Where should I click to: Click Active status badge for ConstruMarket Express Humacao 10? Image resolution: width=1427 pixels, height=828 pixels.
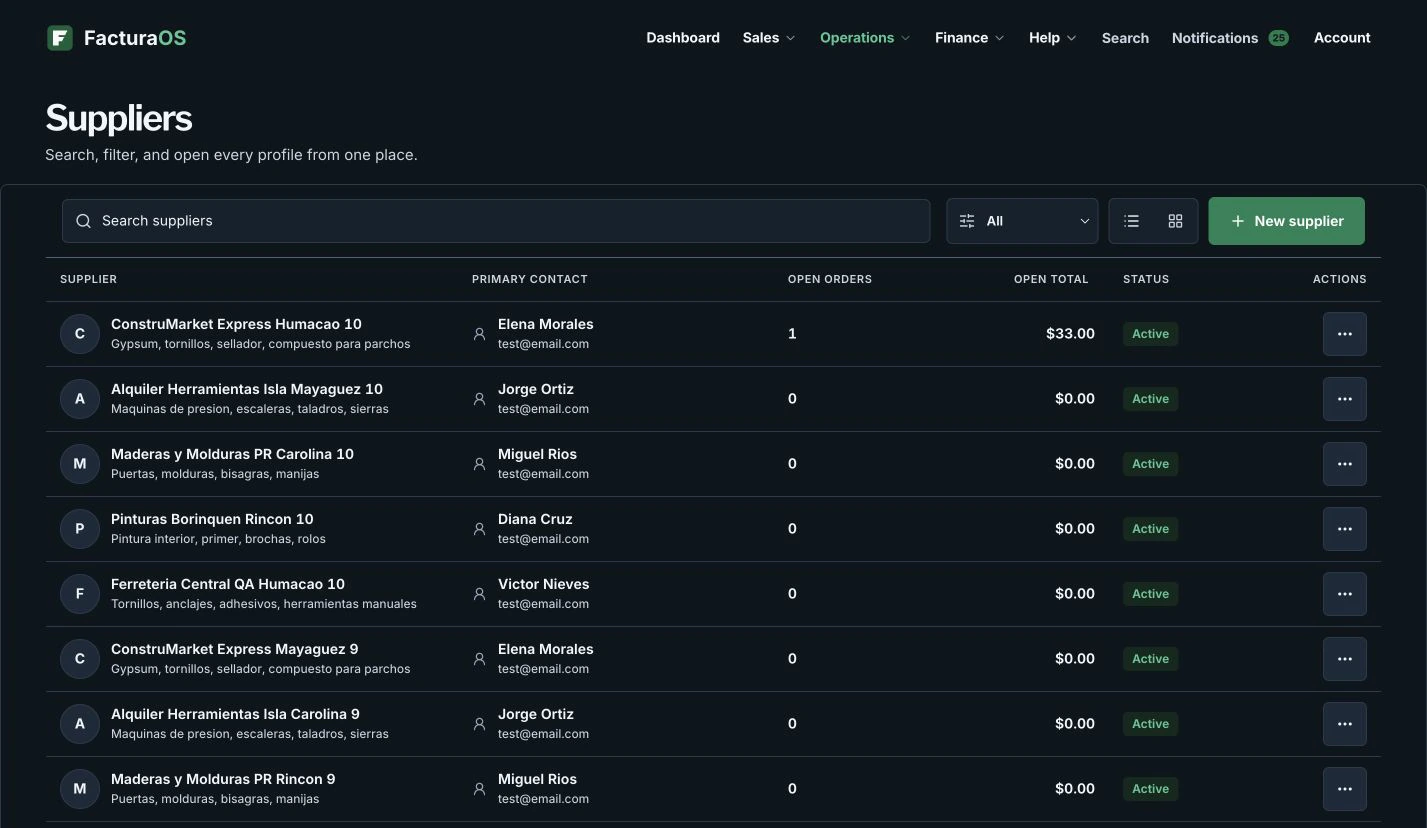(x=1150, y=334)
